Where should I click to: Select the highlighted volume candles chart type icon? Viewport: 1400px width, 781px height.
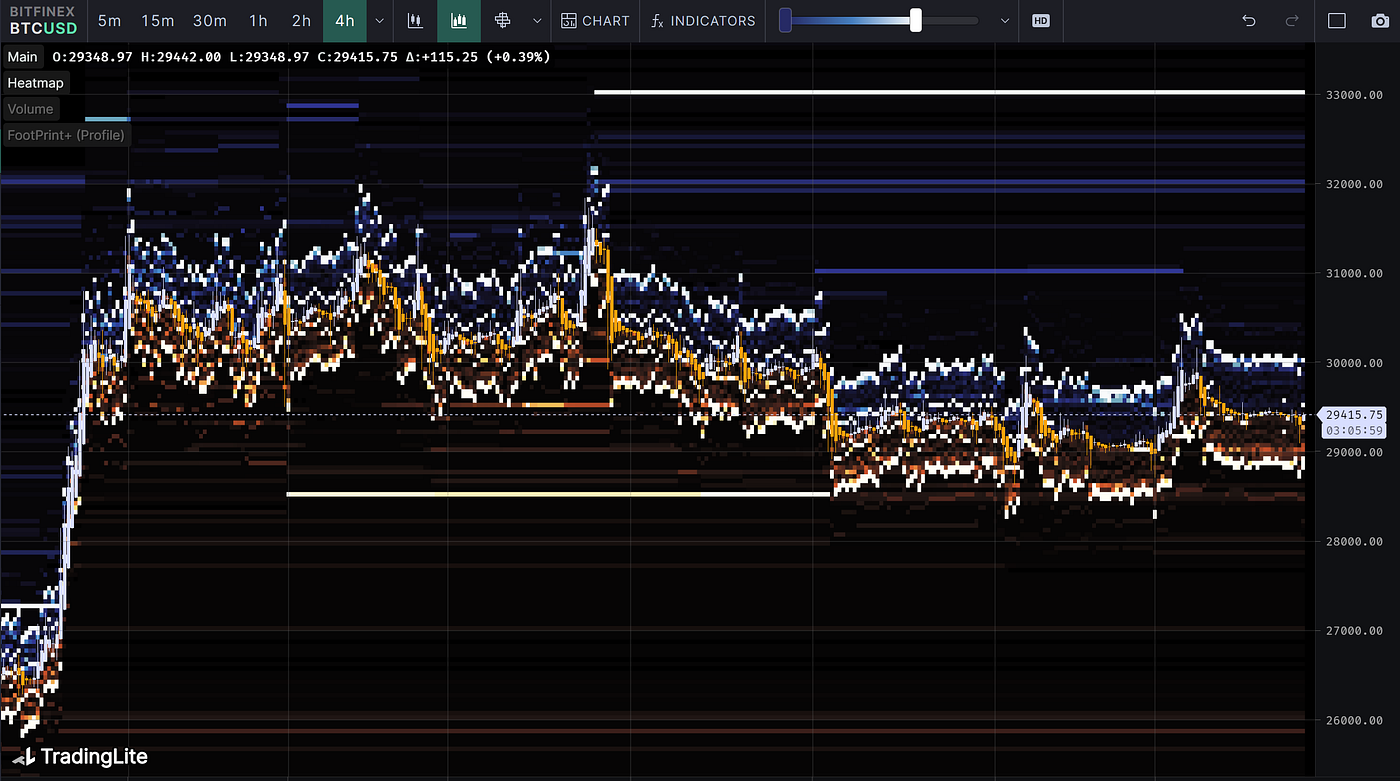[459, 20]
